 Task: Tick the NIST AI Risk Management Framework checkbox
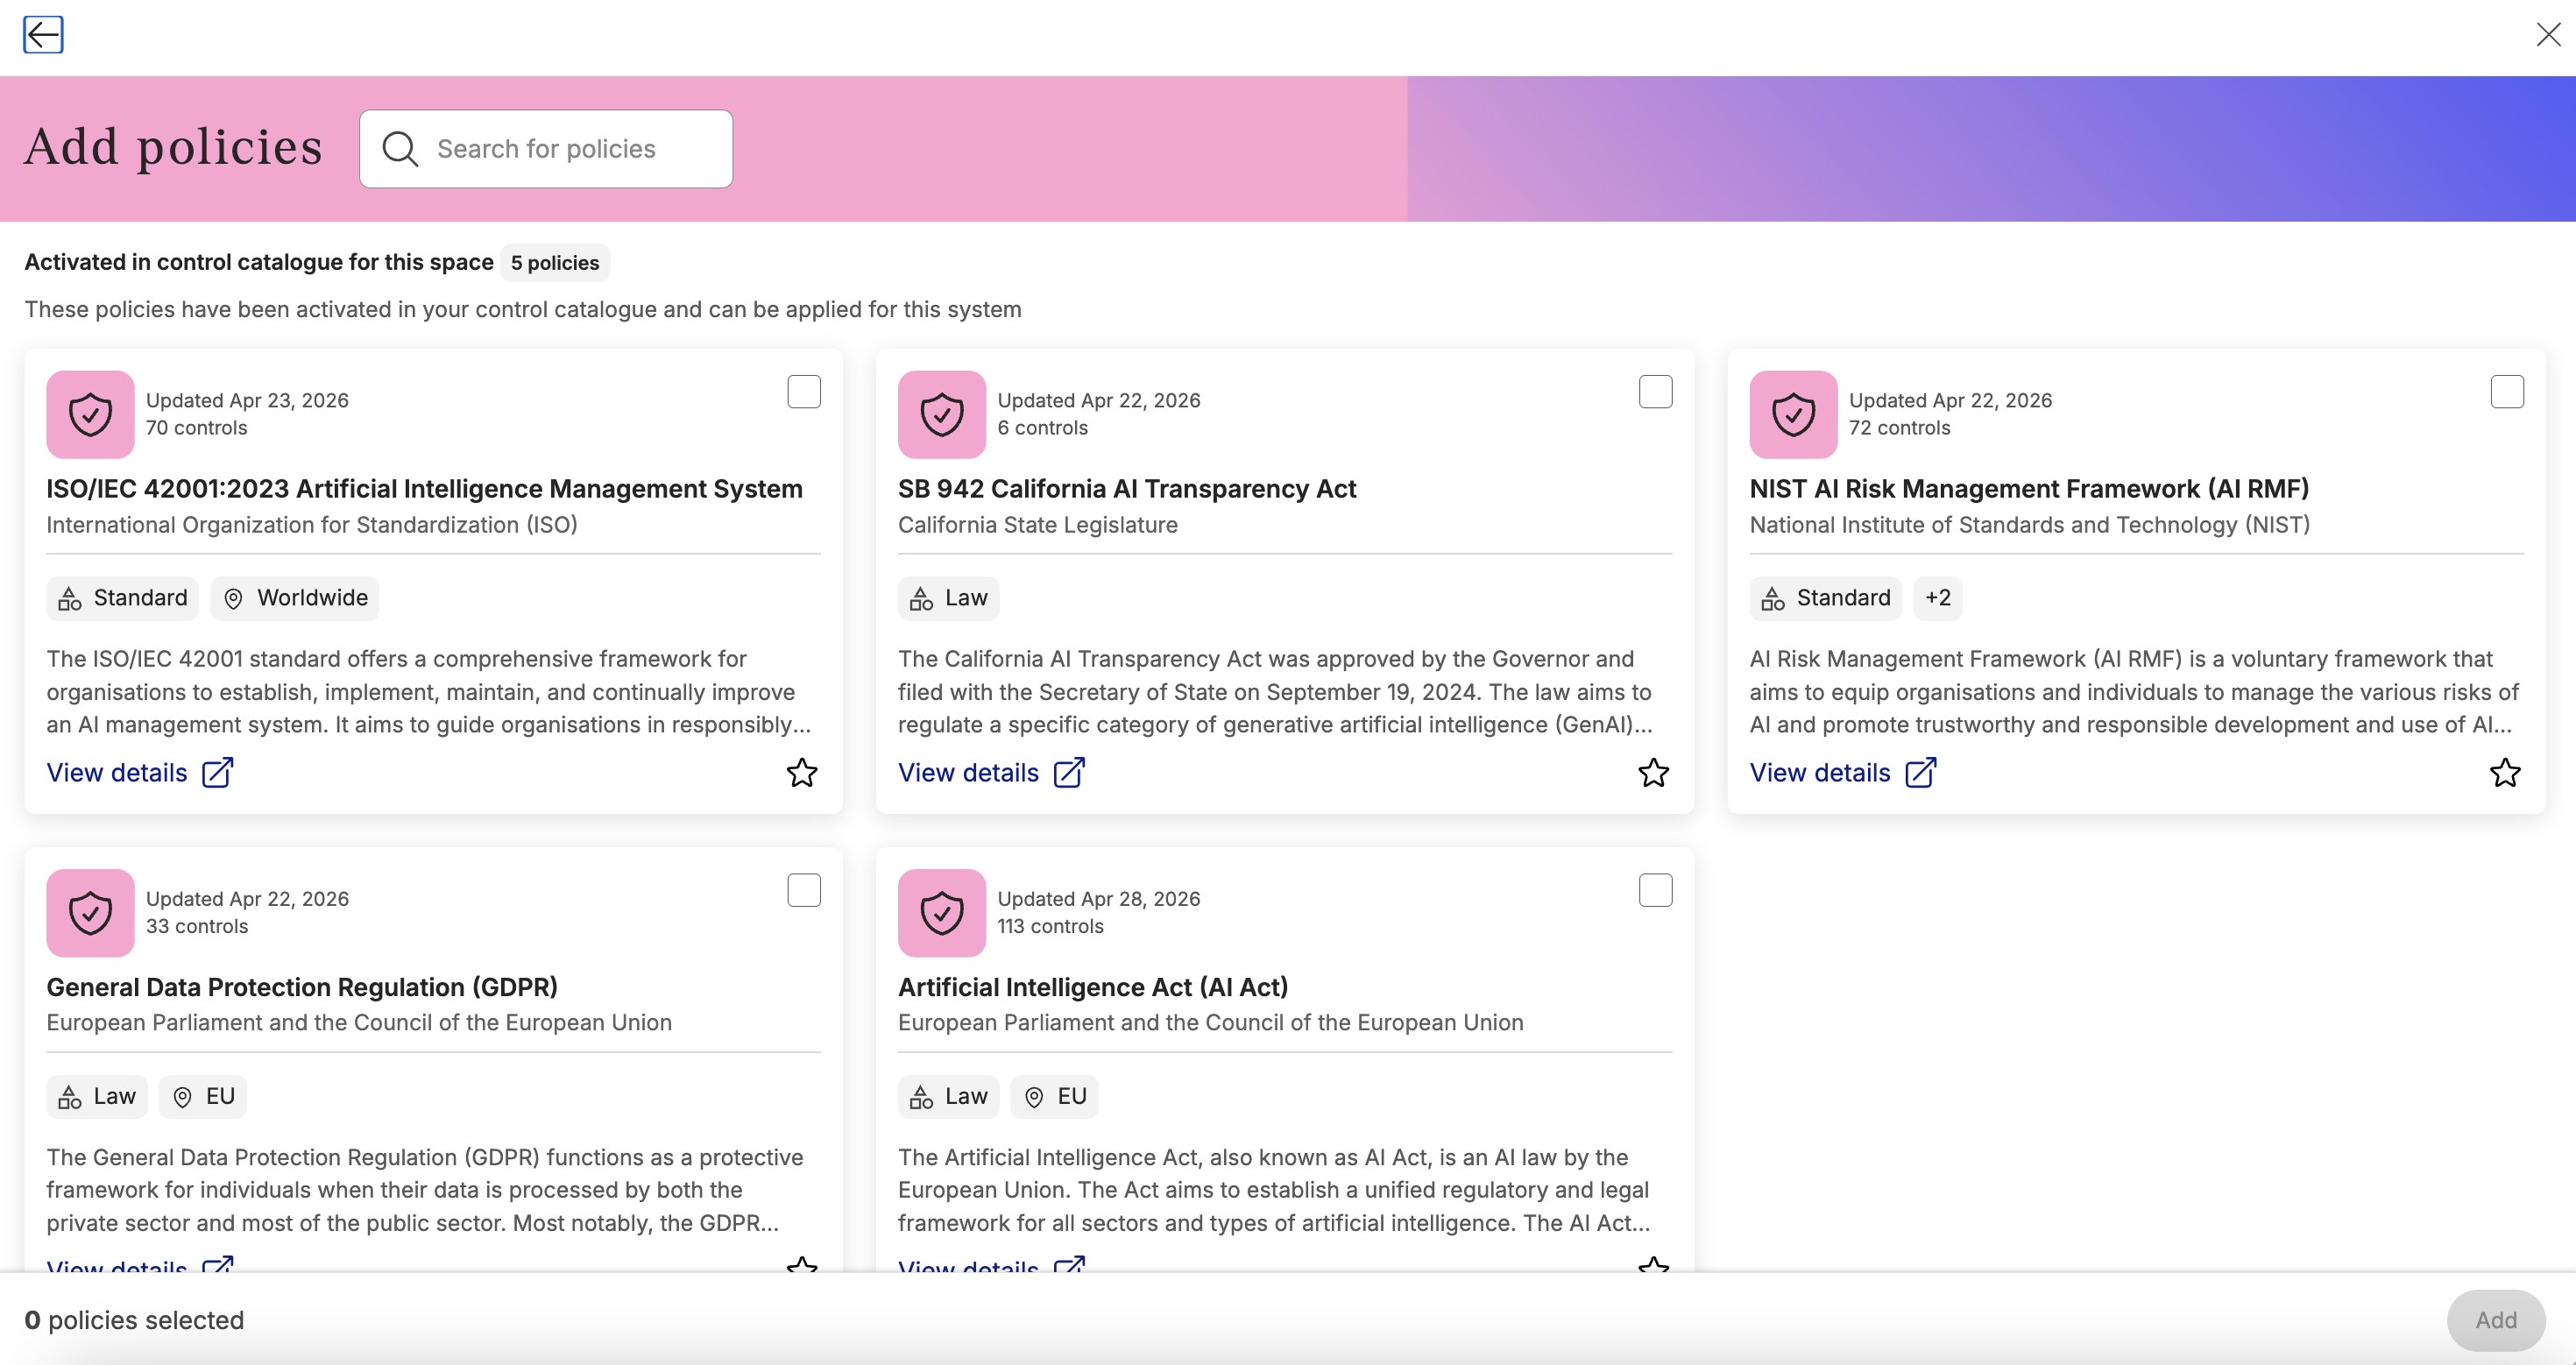(x=2507, y=392)
